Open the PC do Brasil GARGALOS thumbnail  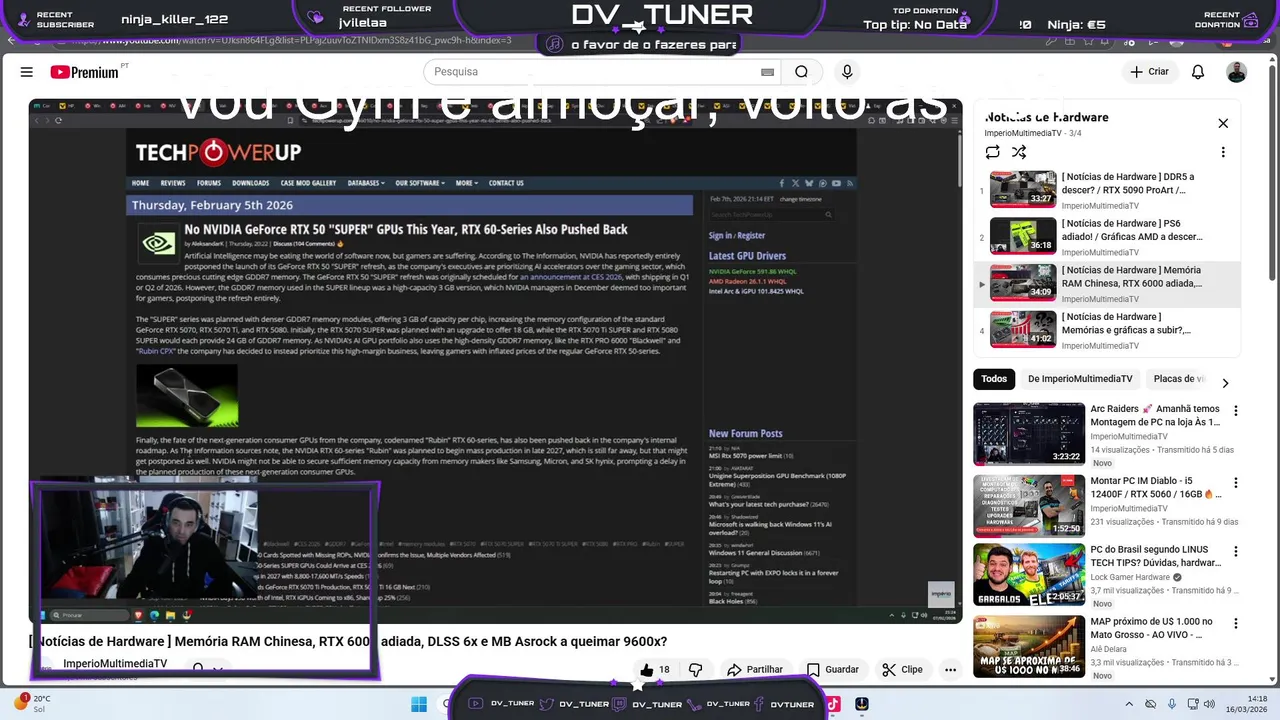1029,575
